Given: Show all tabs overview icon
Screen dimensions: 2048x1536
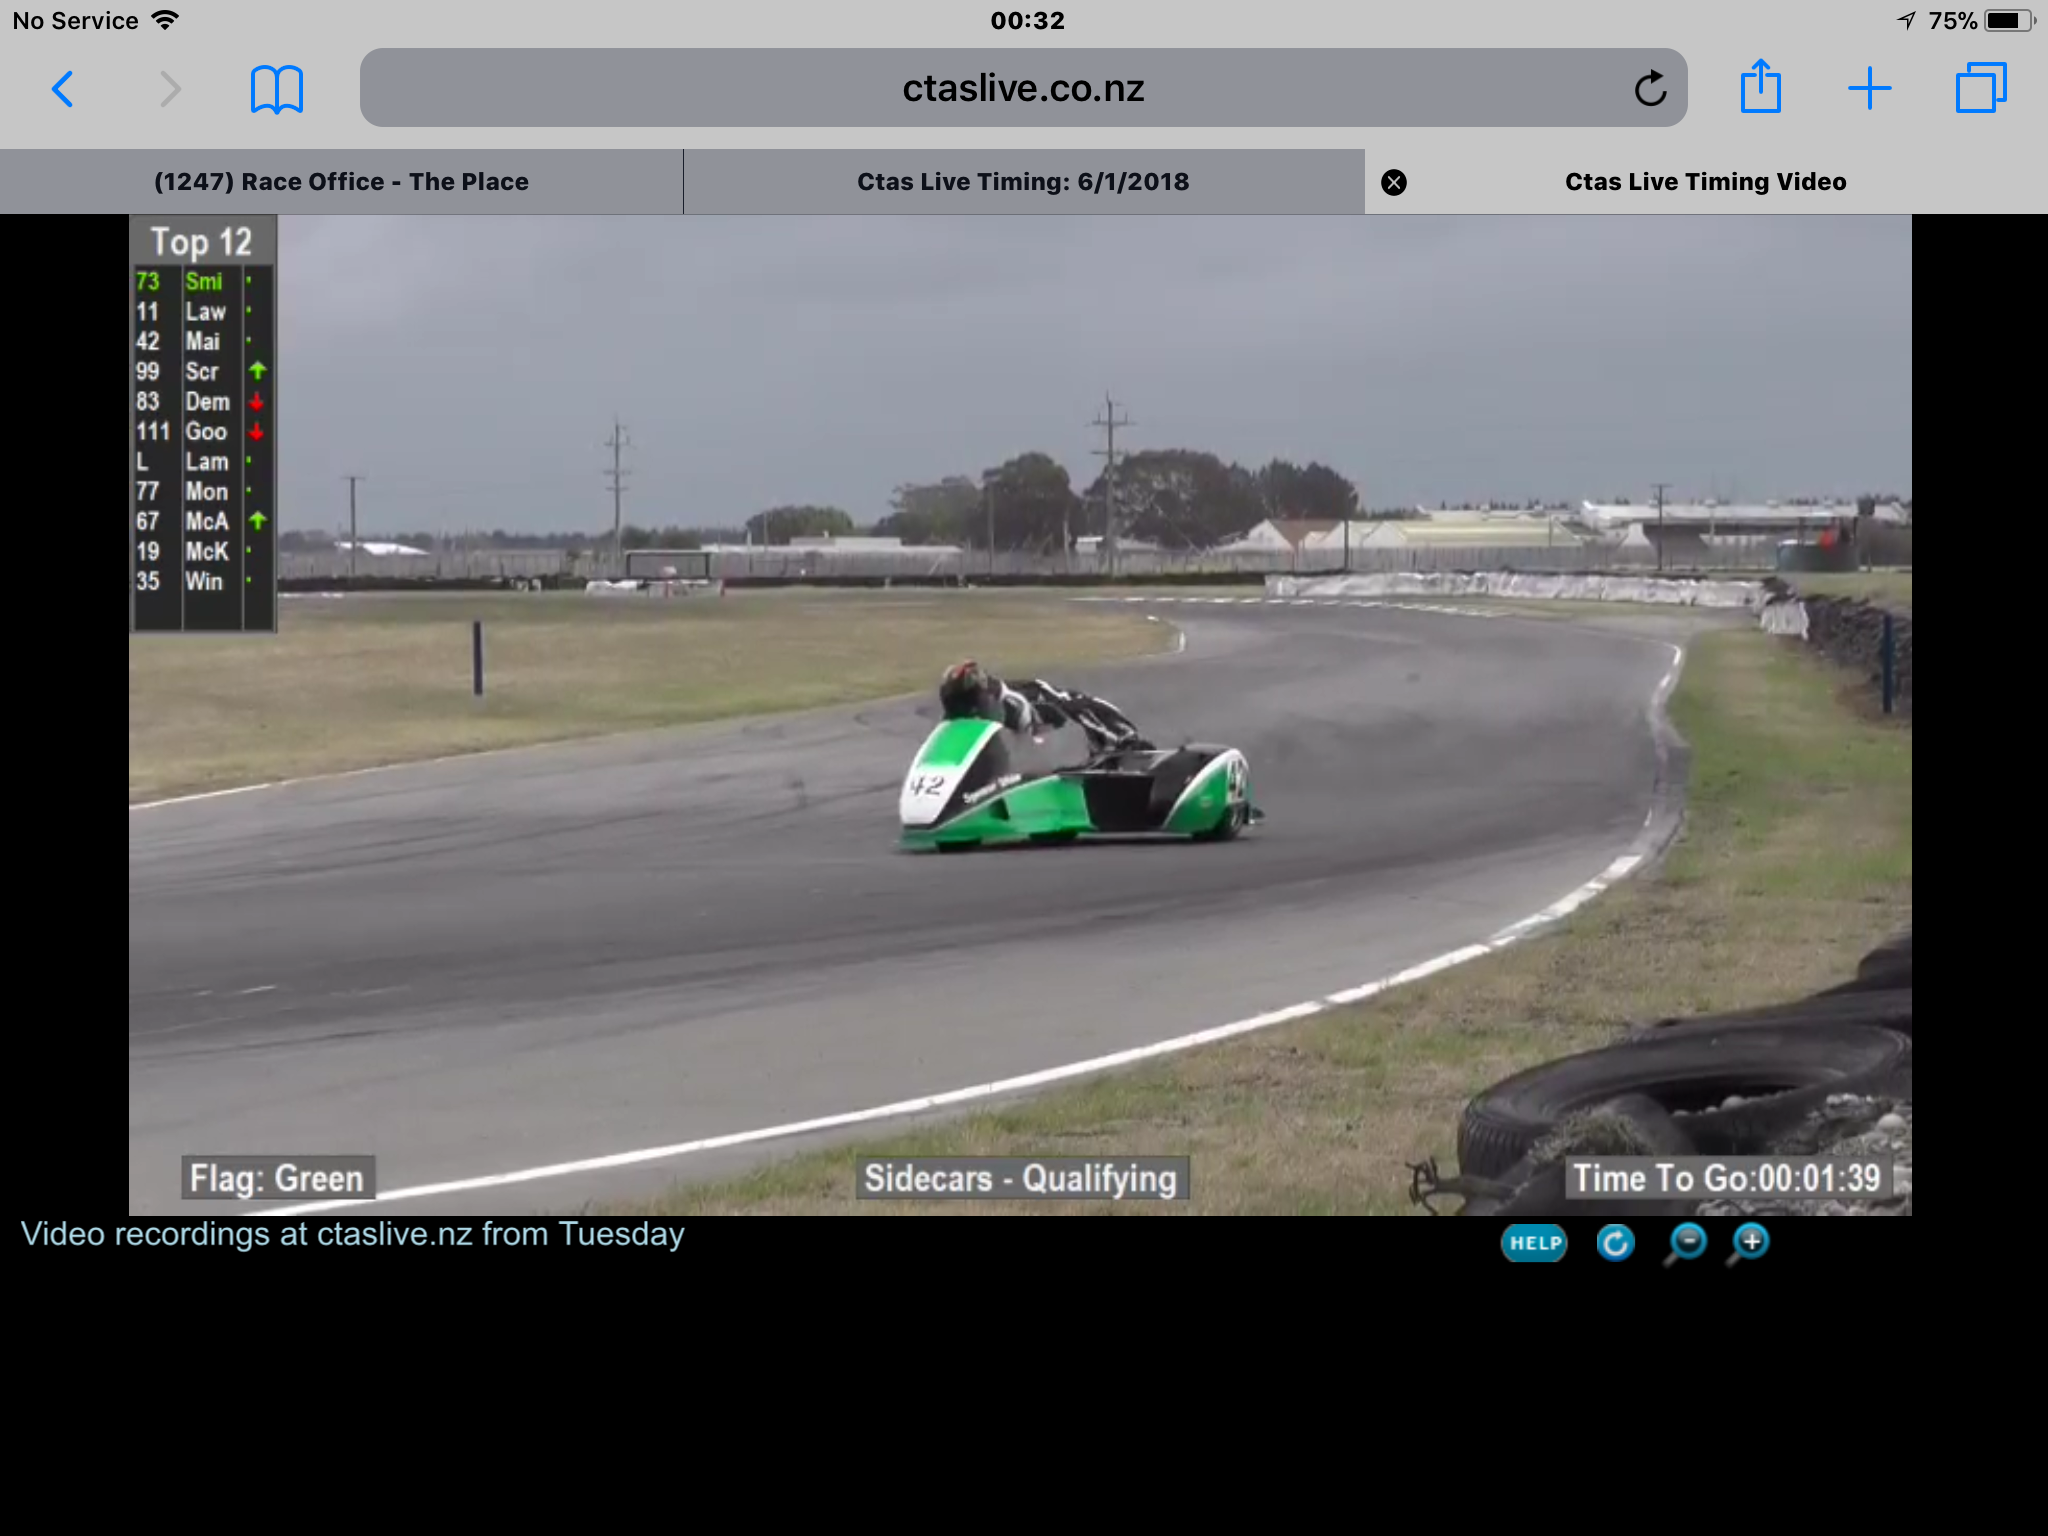Looking at the screenshot, I should tap(1981, 88).
